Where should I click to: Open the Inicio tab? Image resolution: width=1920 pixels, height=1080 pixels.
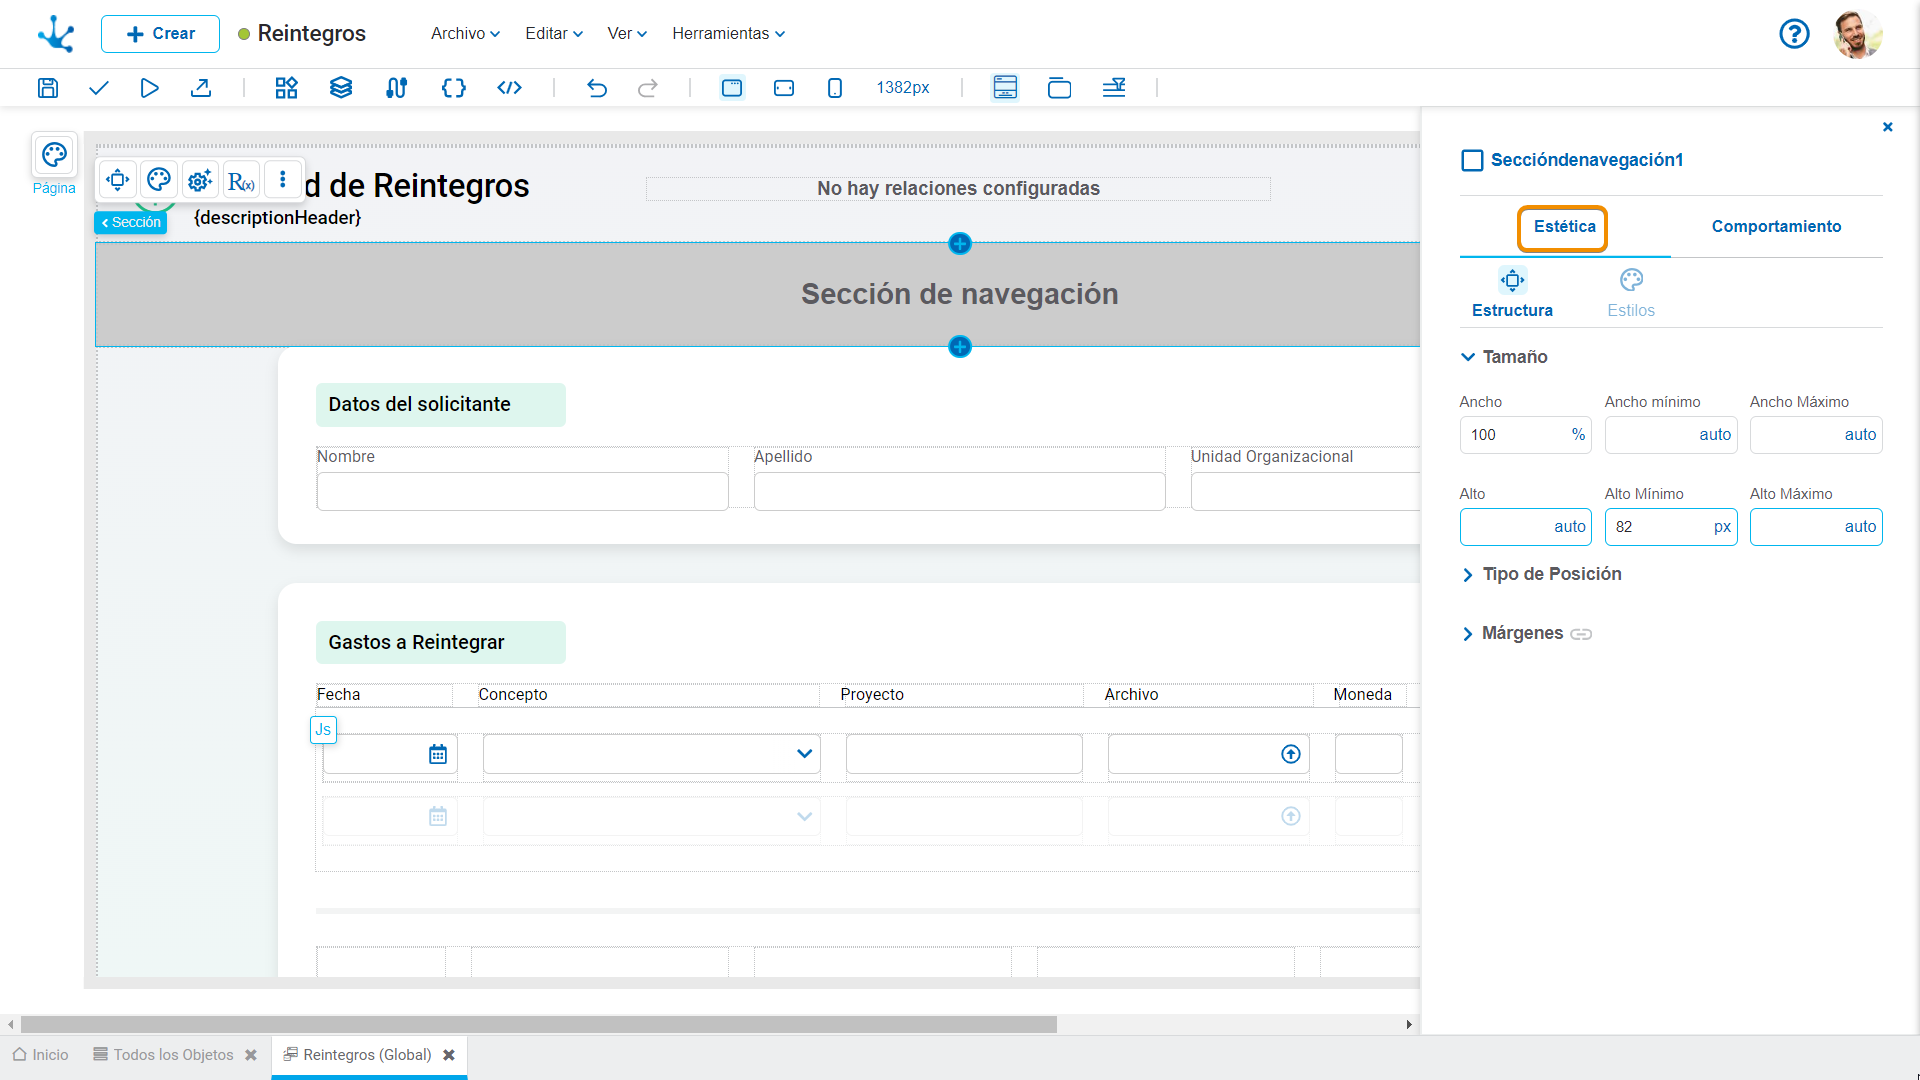[41, 1055]
